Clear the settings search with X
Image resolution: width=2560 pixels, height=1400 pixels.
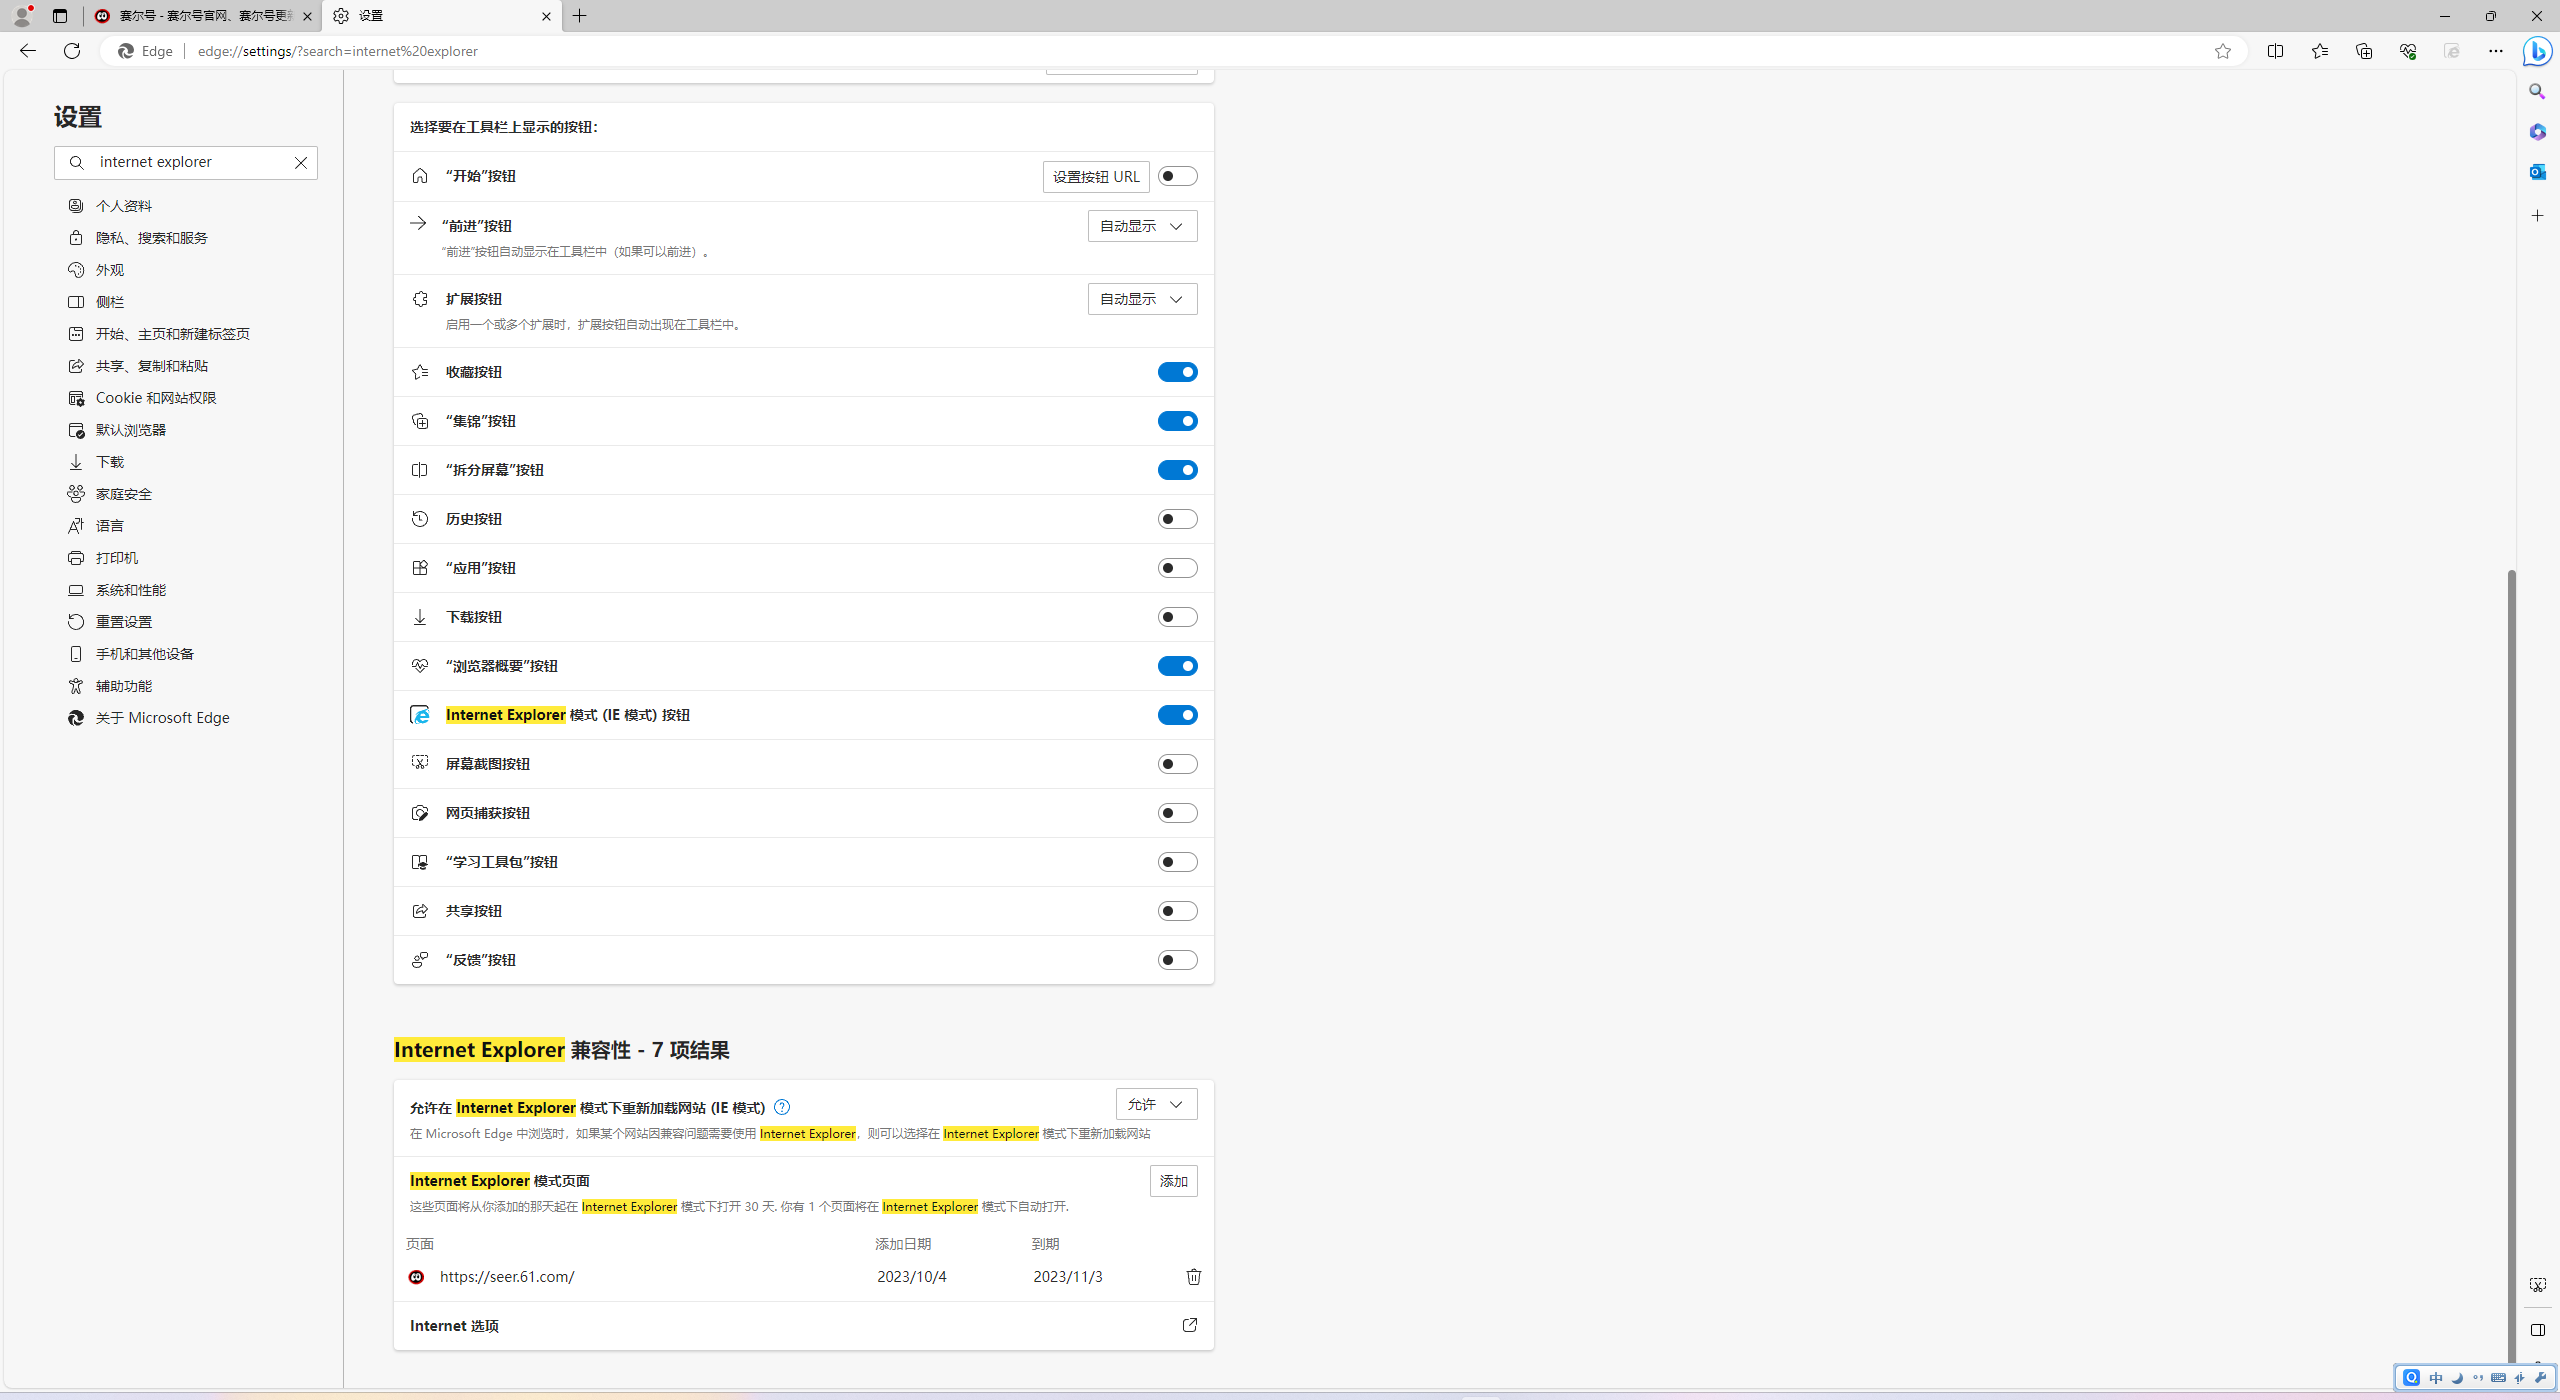[300, 162]
